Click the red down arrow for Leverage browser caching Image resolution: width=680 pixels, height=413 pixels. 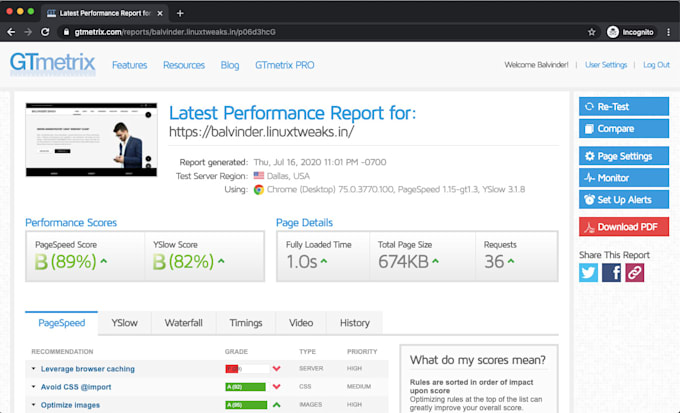click(276, 369)
